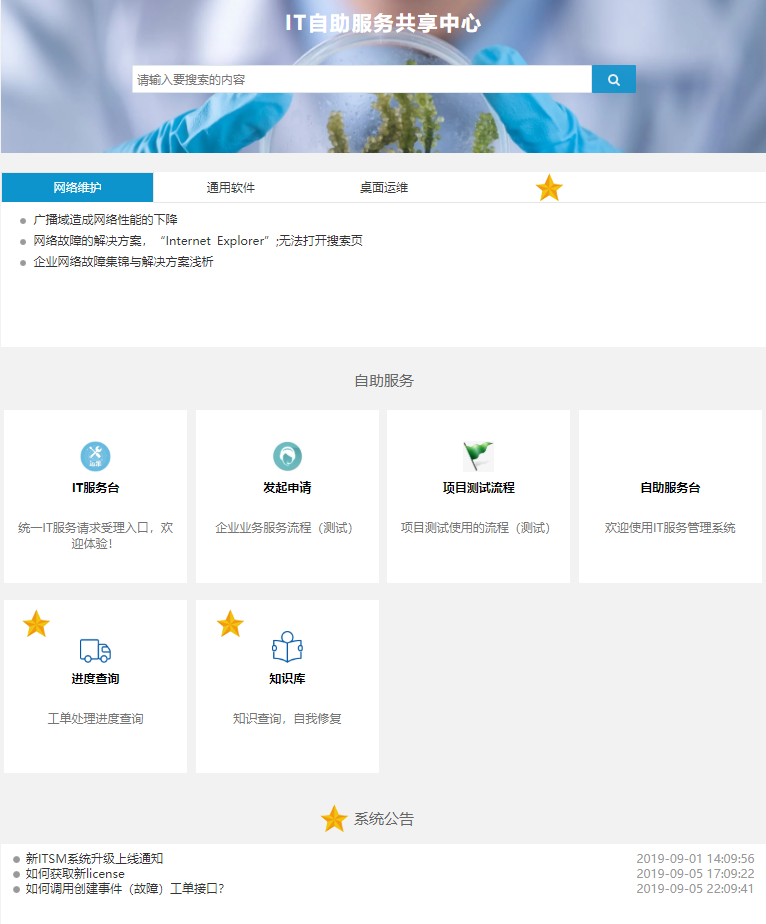
Task: Open the 知识库 book reader icon
Action: pos(287,648)
